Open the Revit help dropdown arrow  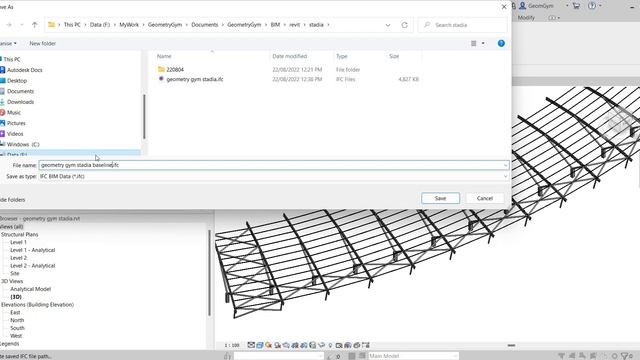(x=600, y=6)
